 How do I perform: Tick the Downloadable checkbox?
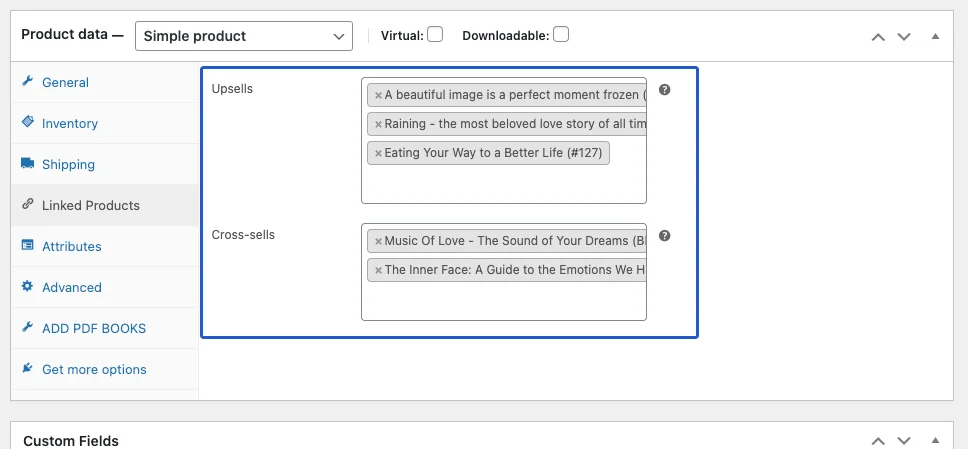click(x=561, y=35)
